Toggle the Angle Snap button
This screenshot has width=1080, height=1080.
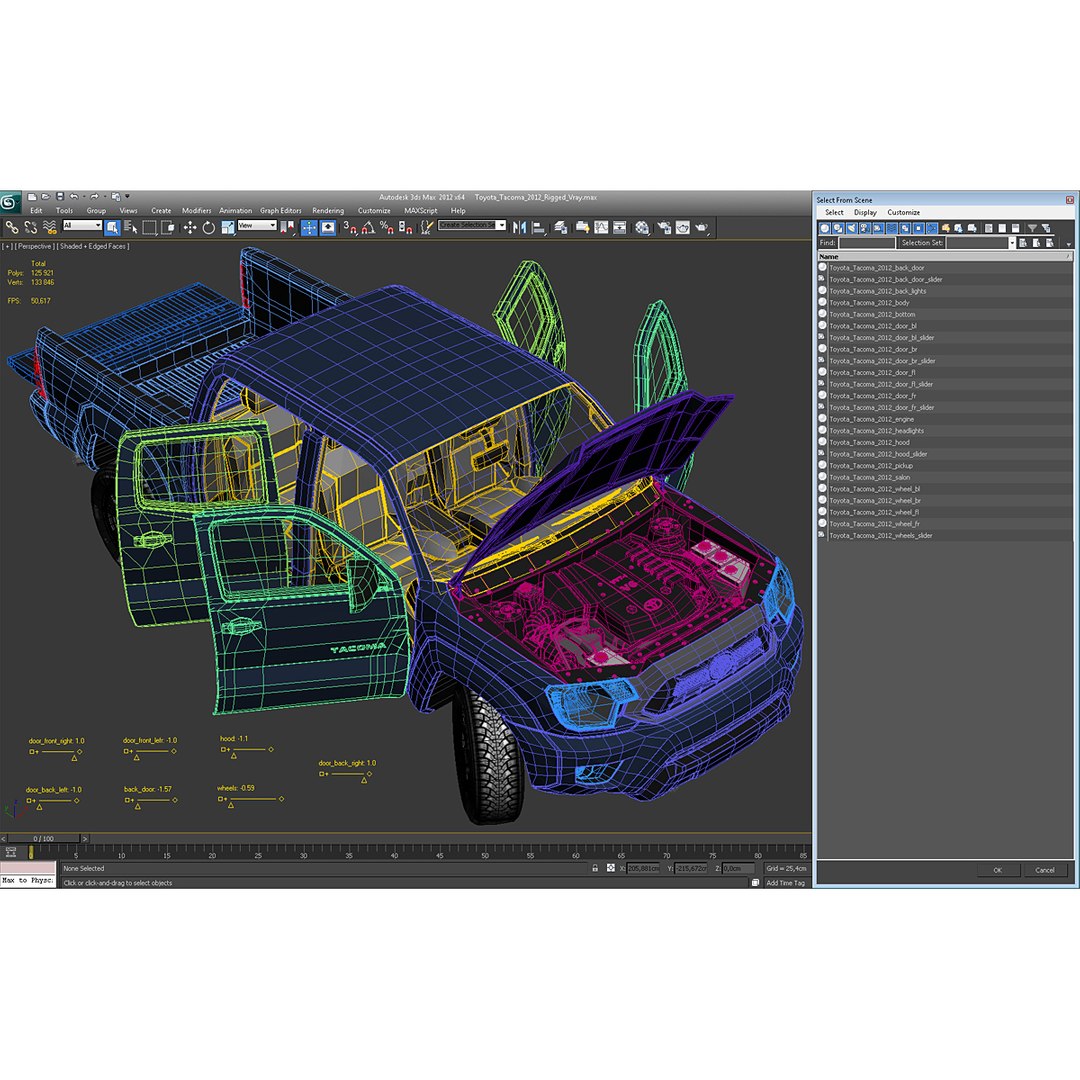[x=368, y=227]
